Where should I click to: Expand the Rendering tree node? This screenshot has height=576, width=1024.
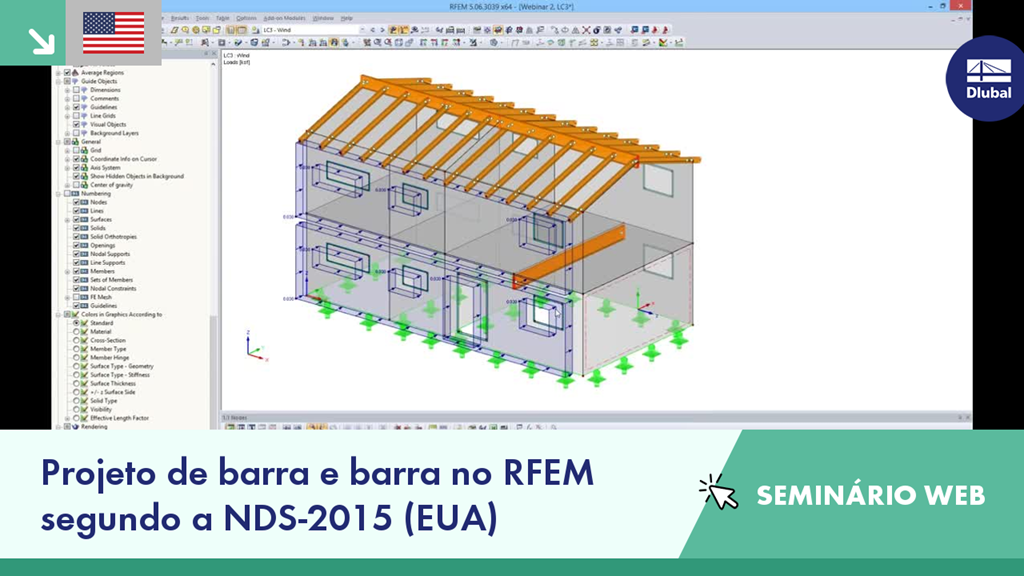click(59, 426)
